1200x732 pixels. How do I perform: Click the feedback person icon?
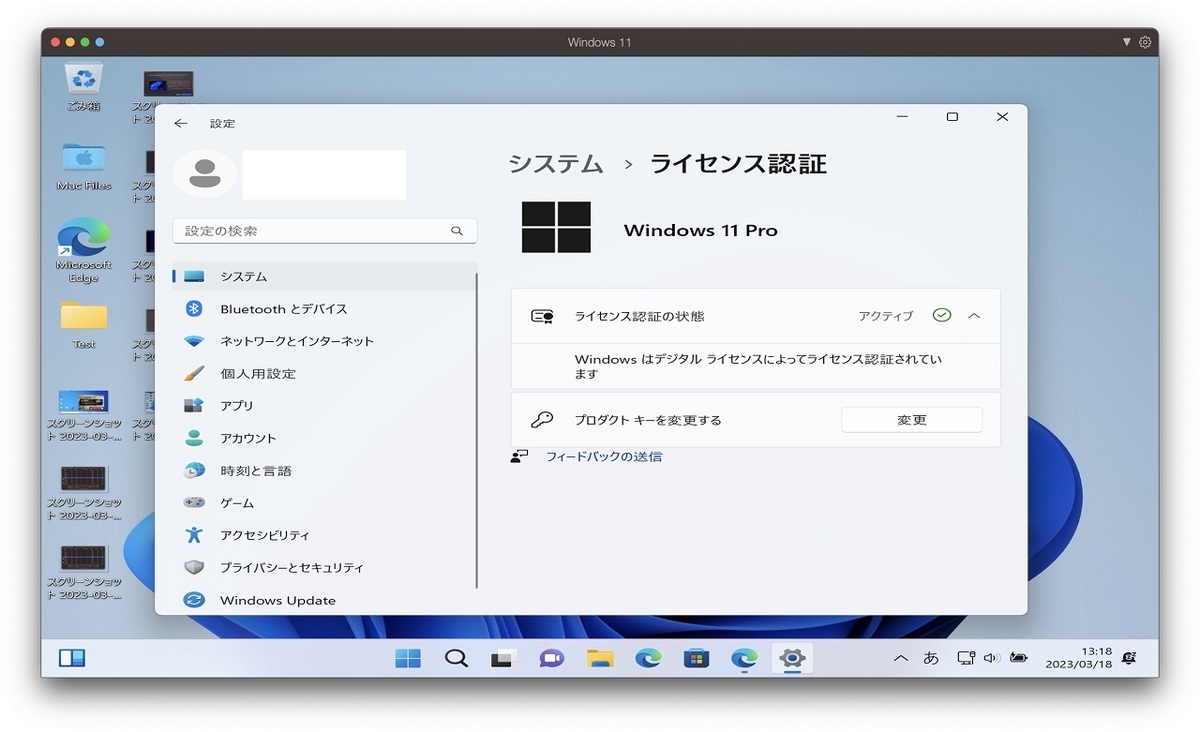pyautogui.click(x=519, y=456)
